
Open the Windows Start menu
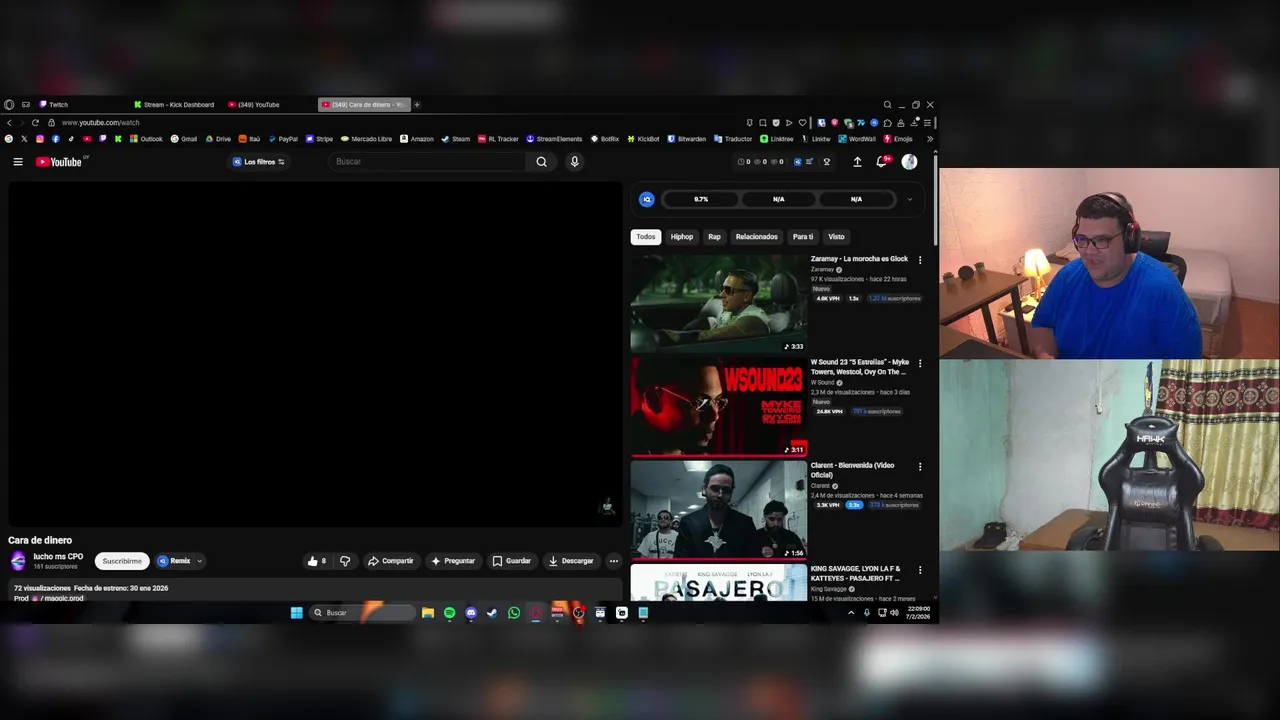[x=297, y=613]
